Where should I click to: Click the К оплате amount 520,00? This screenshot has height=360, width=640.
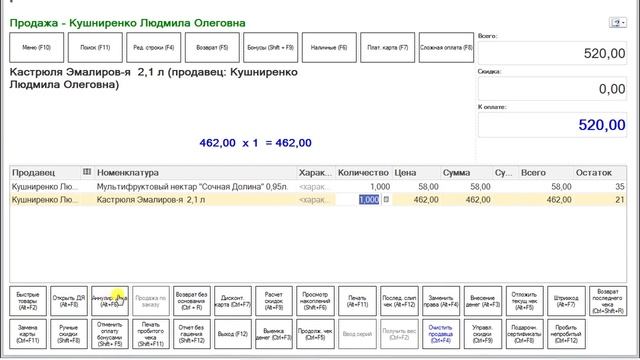[552, 124]
